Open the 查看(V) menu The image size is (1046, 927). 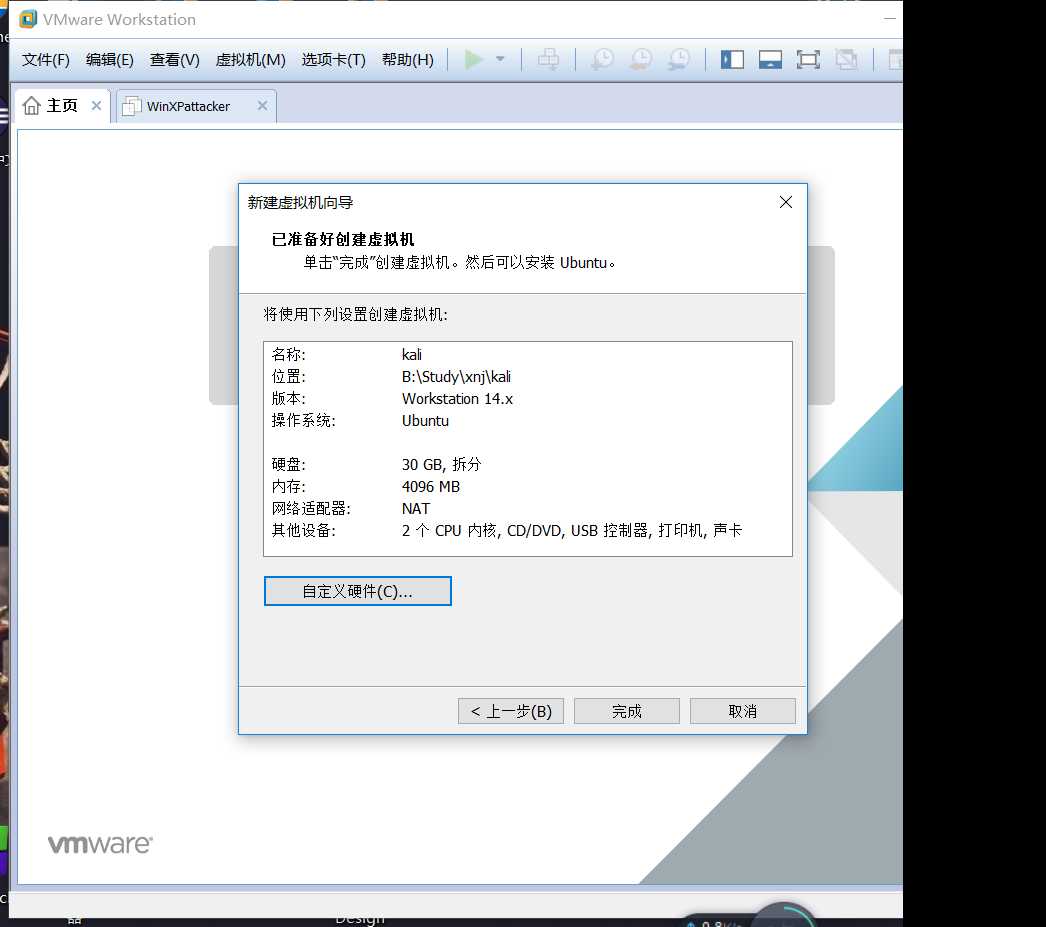pos(174,60)
